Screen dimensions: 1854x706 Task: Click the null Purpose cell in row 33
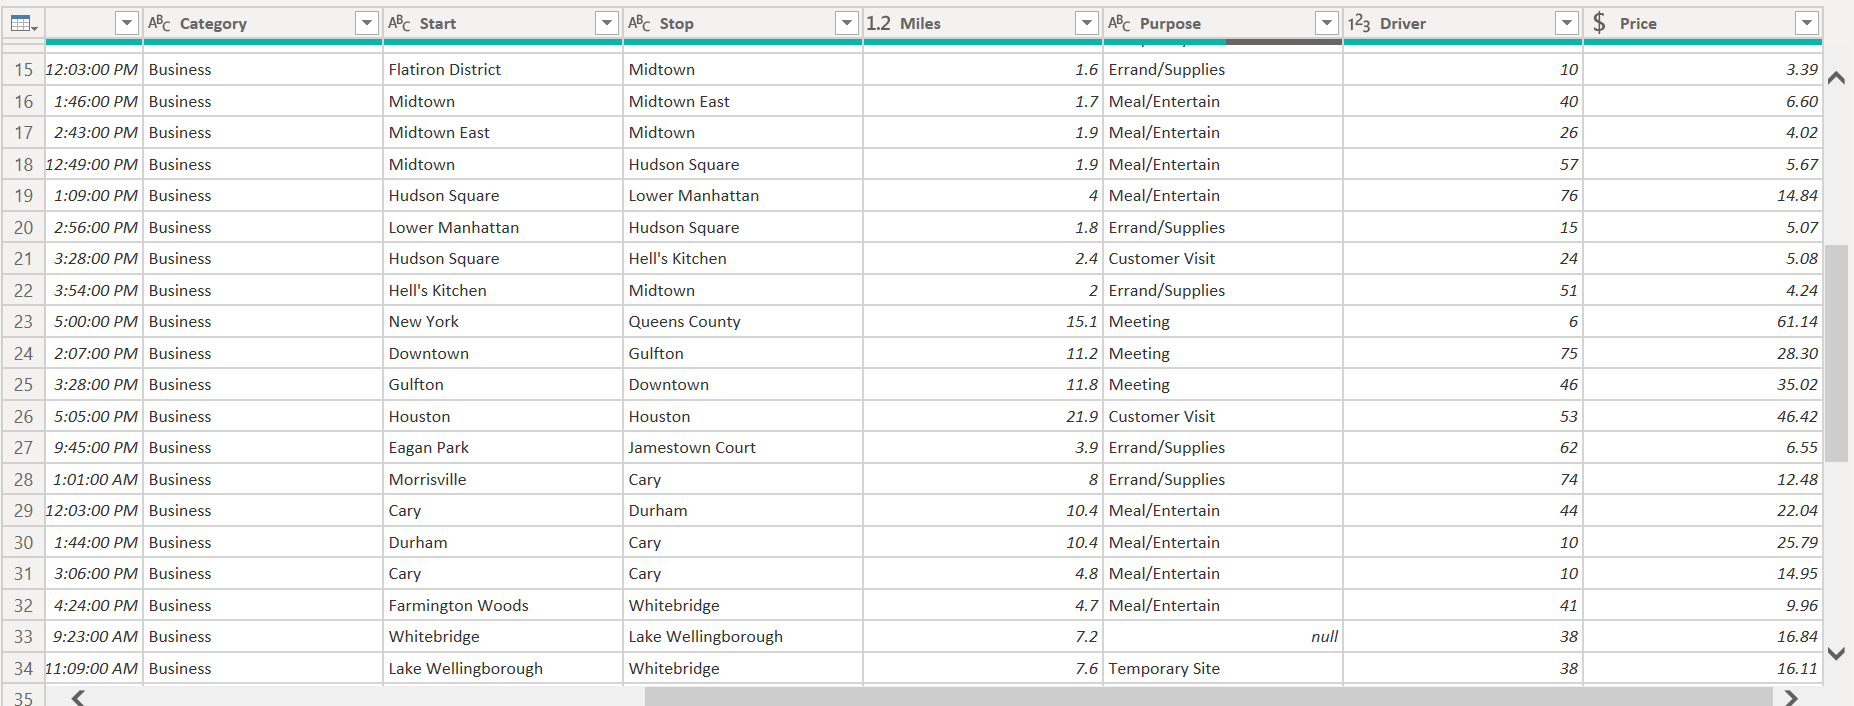point(1223,636)
